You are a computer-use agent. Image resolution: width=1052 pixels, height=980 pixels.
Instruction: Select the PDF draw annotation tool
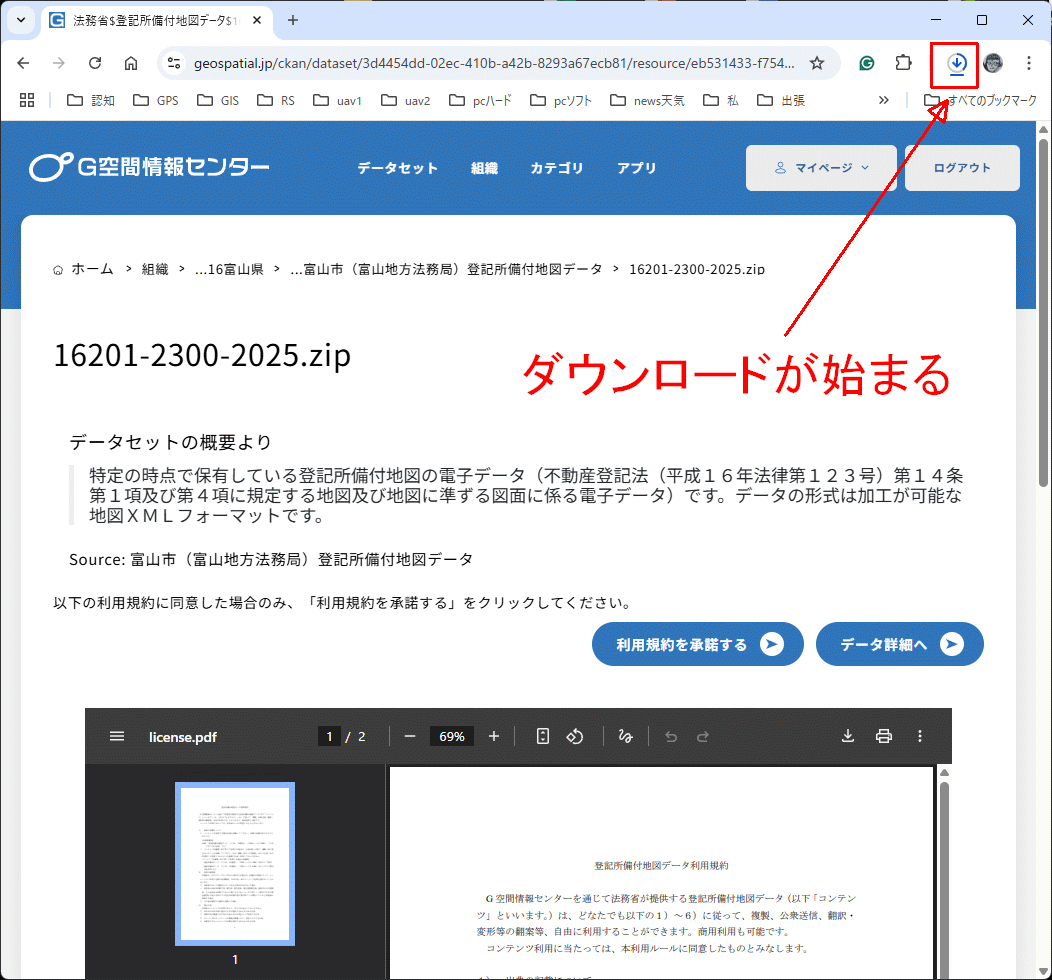tap(626, 737)
